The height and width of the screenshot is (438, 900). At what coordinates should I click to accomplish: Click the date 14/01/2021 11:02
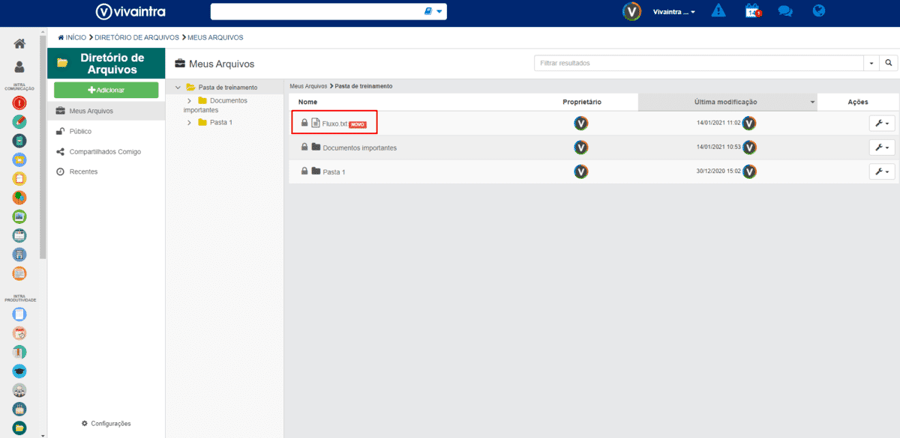(x=718, y=123)
